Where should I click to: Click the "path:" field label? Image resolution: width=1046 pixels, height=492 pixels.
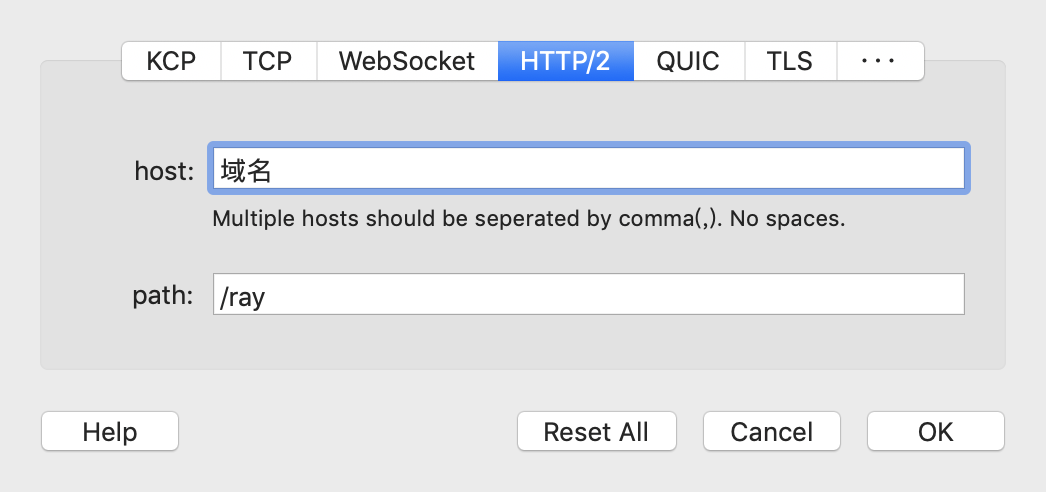tap(163, 295)
